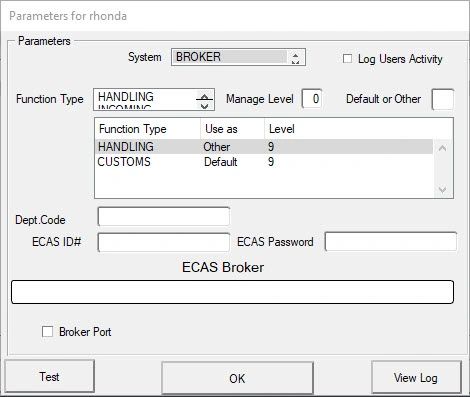Click the Test button
Image resolution: width=470 pixels, height=397 pixels.
(x=49, y=376)
